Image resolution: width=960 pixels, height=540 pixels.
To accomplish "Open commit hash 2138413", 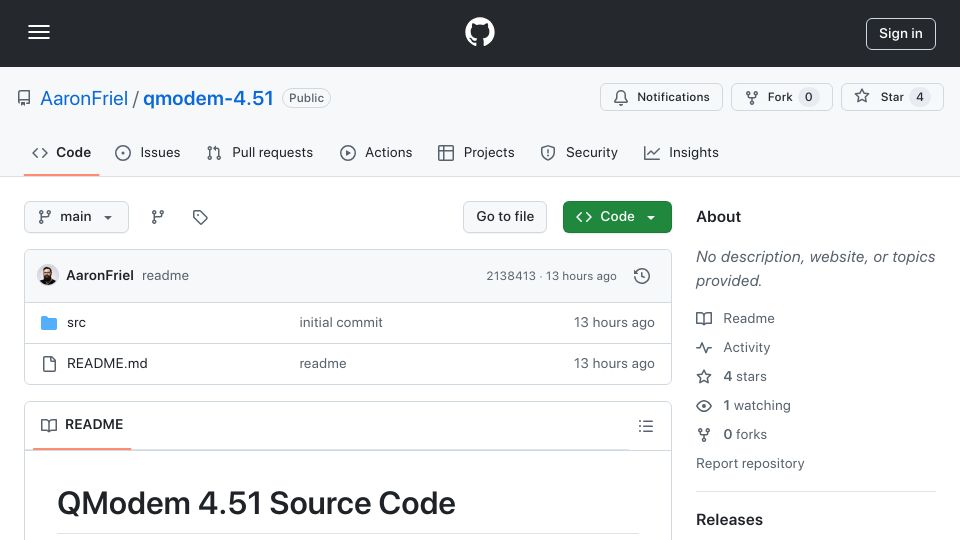I will 511,276.
